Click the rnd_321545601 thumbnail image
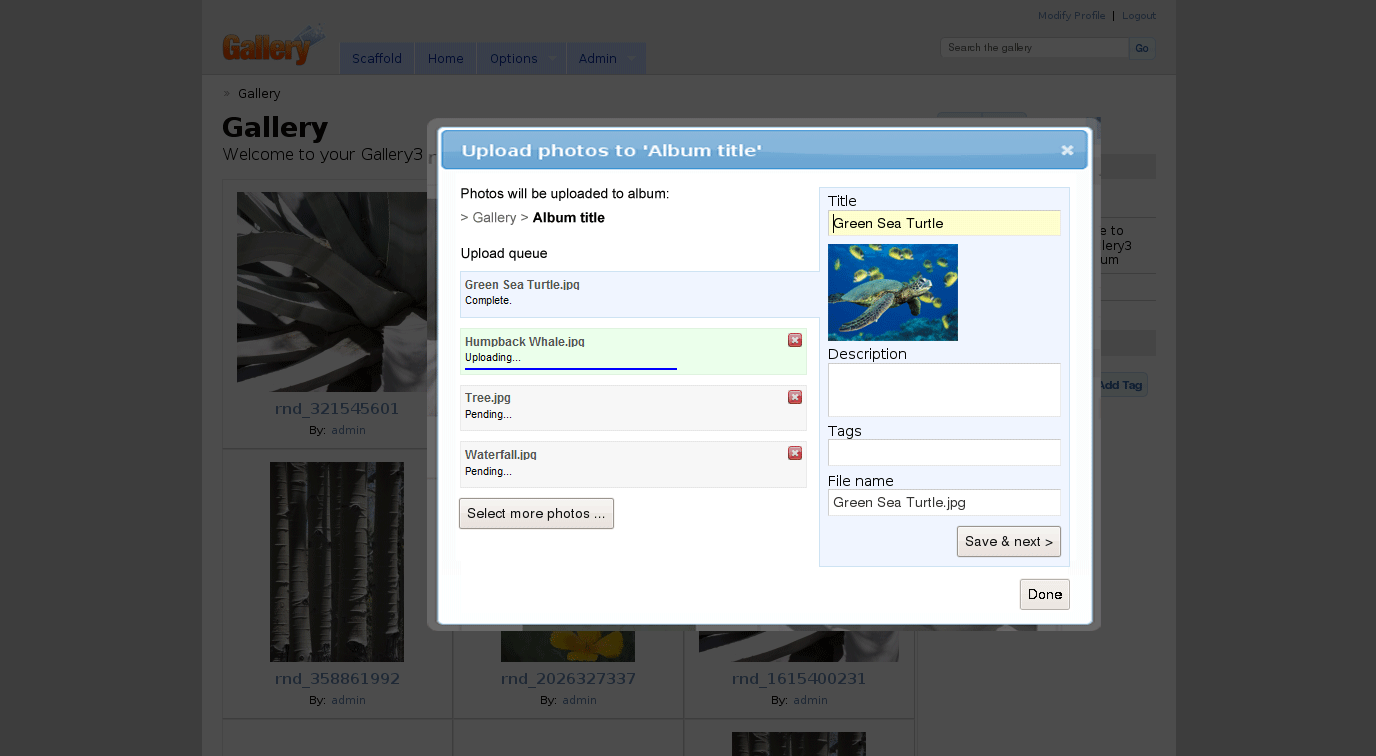 pyautogui.click(x=332, y=291)
